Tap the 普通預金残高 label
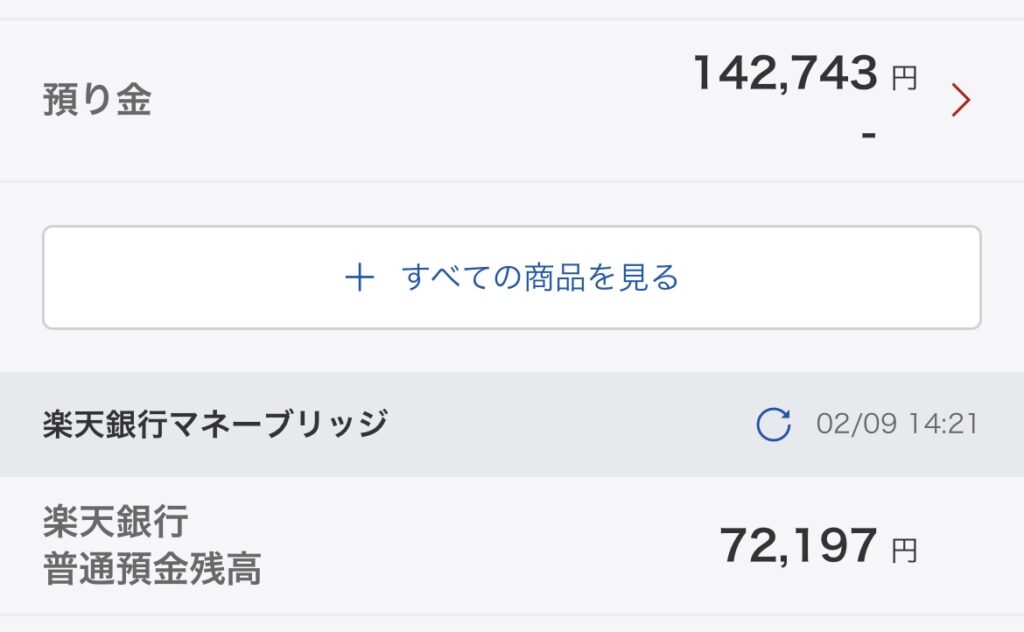Viewport: 1024px width, 632px height. tap(152, 568)
